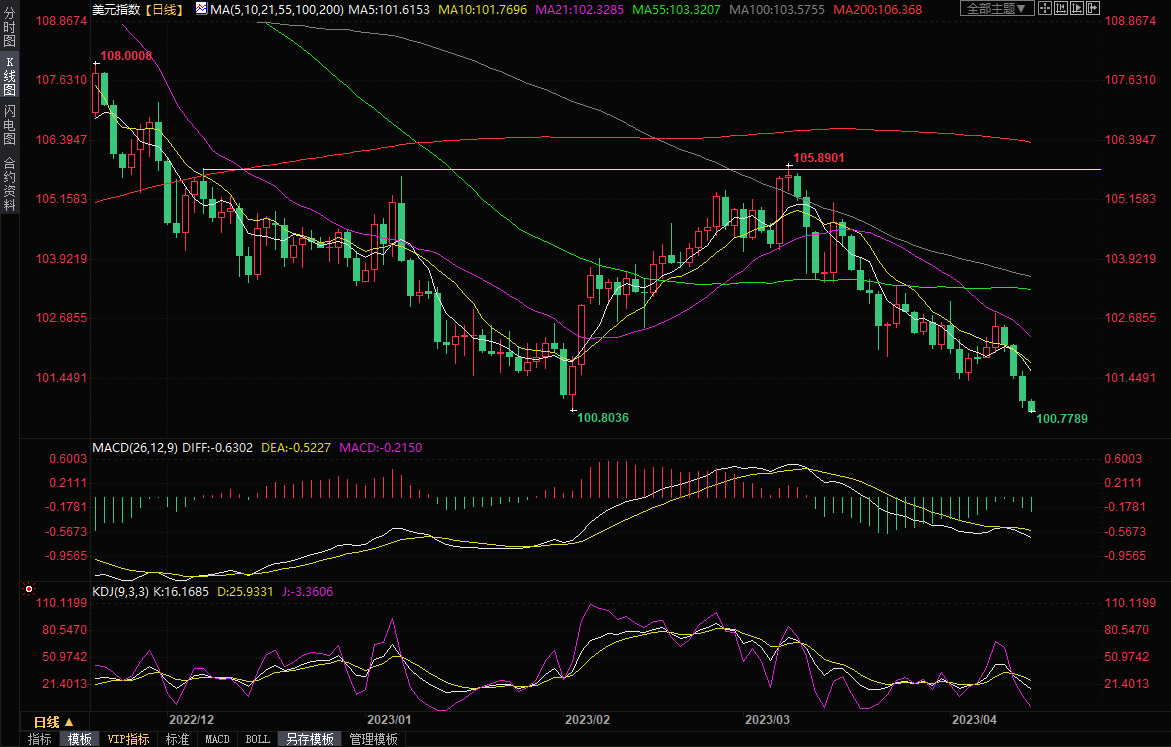Click the MA indicator chart icon
Image resolution: width=1171 pixels, height=747 pixels.
(x=201, y=9)
